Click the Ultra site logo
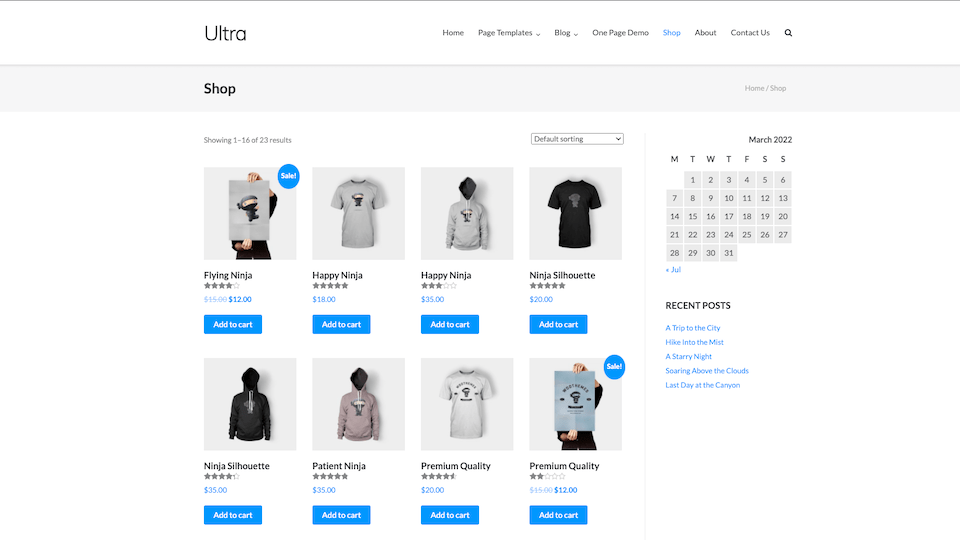The width and height of the screenshot is (960, 540). (x=225, y=33)
